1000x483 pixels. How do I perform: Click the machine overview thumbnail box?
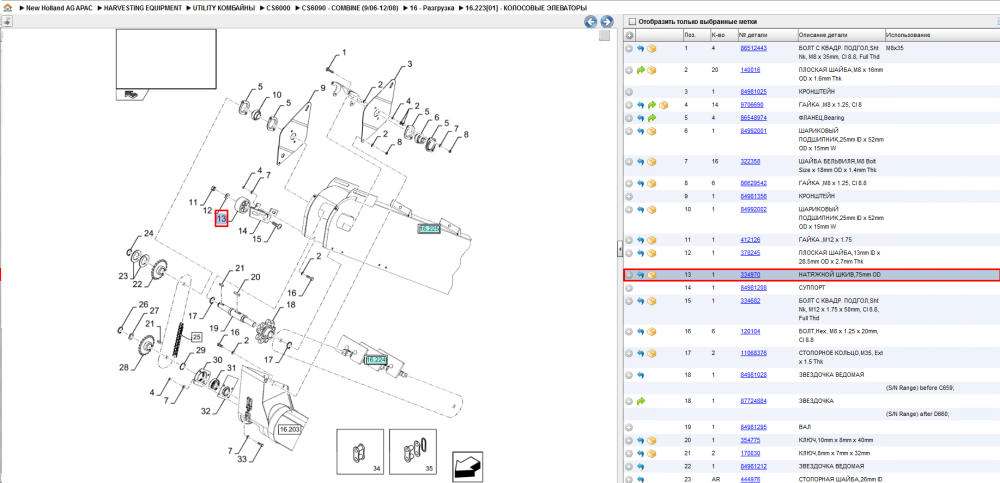(x=166, y=58)
